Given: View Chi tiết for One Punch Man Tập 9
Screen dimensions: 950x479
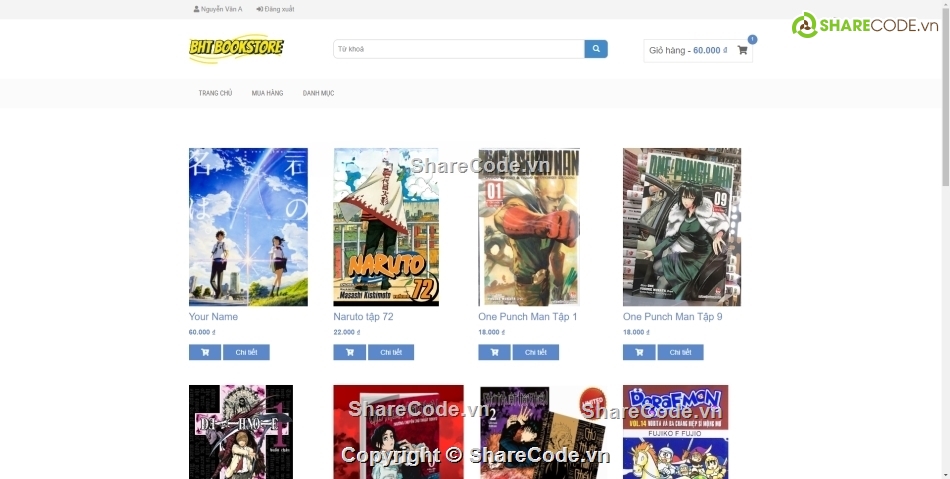Looking at the screenshot, I should [x=680, y=352].
